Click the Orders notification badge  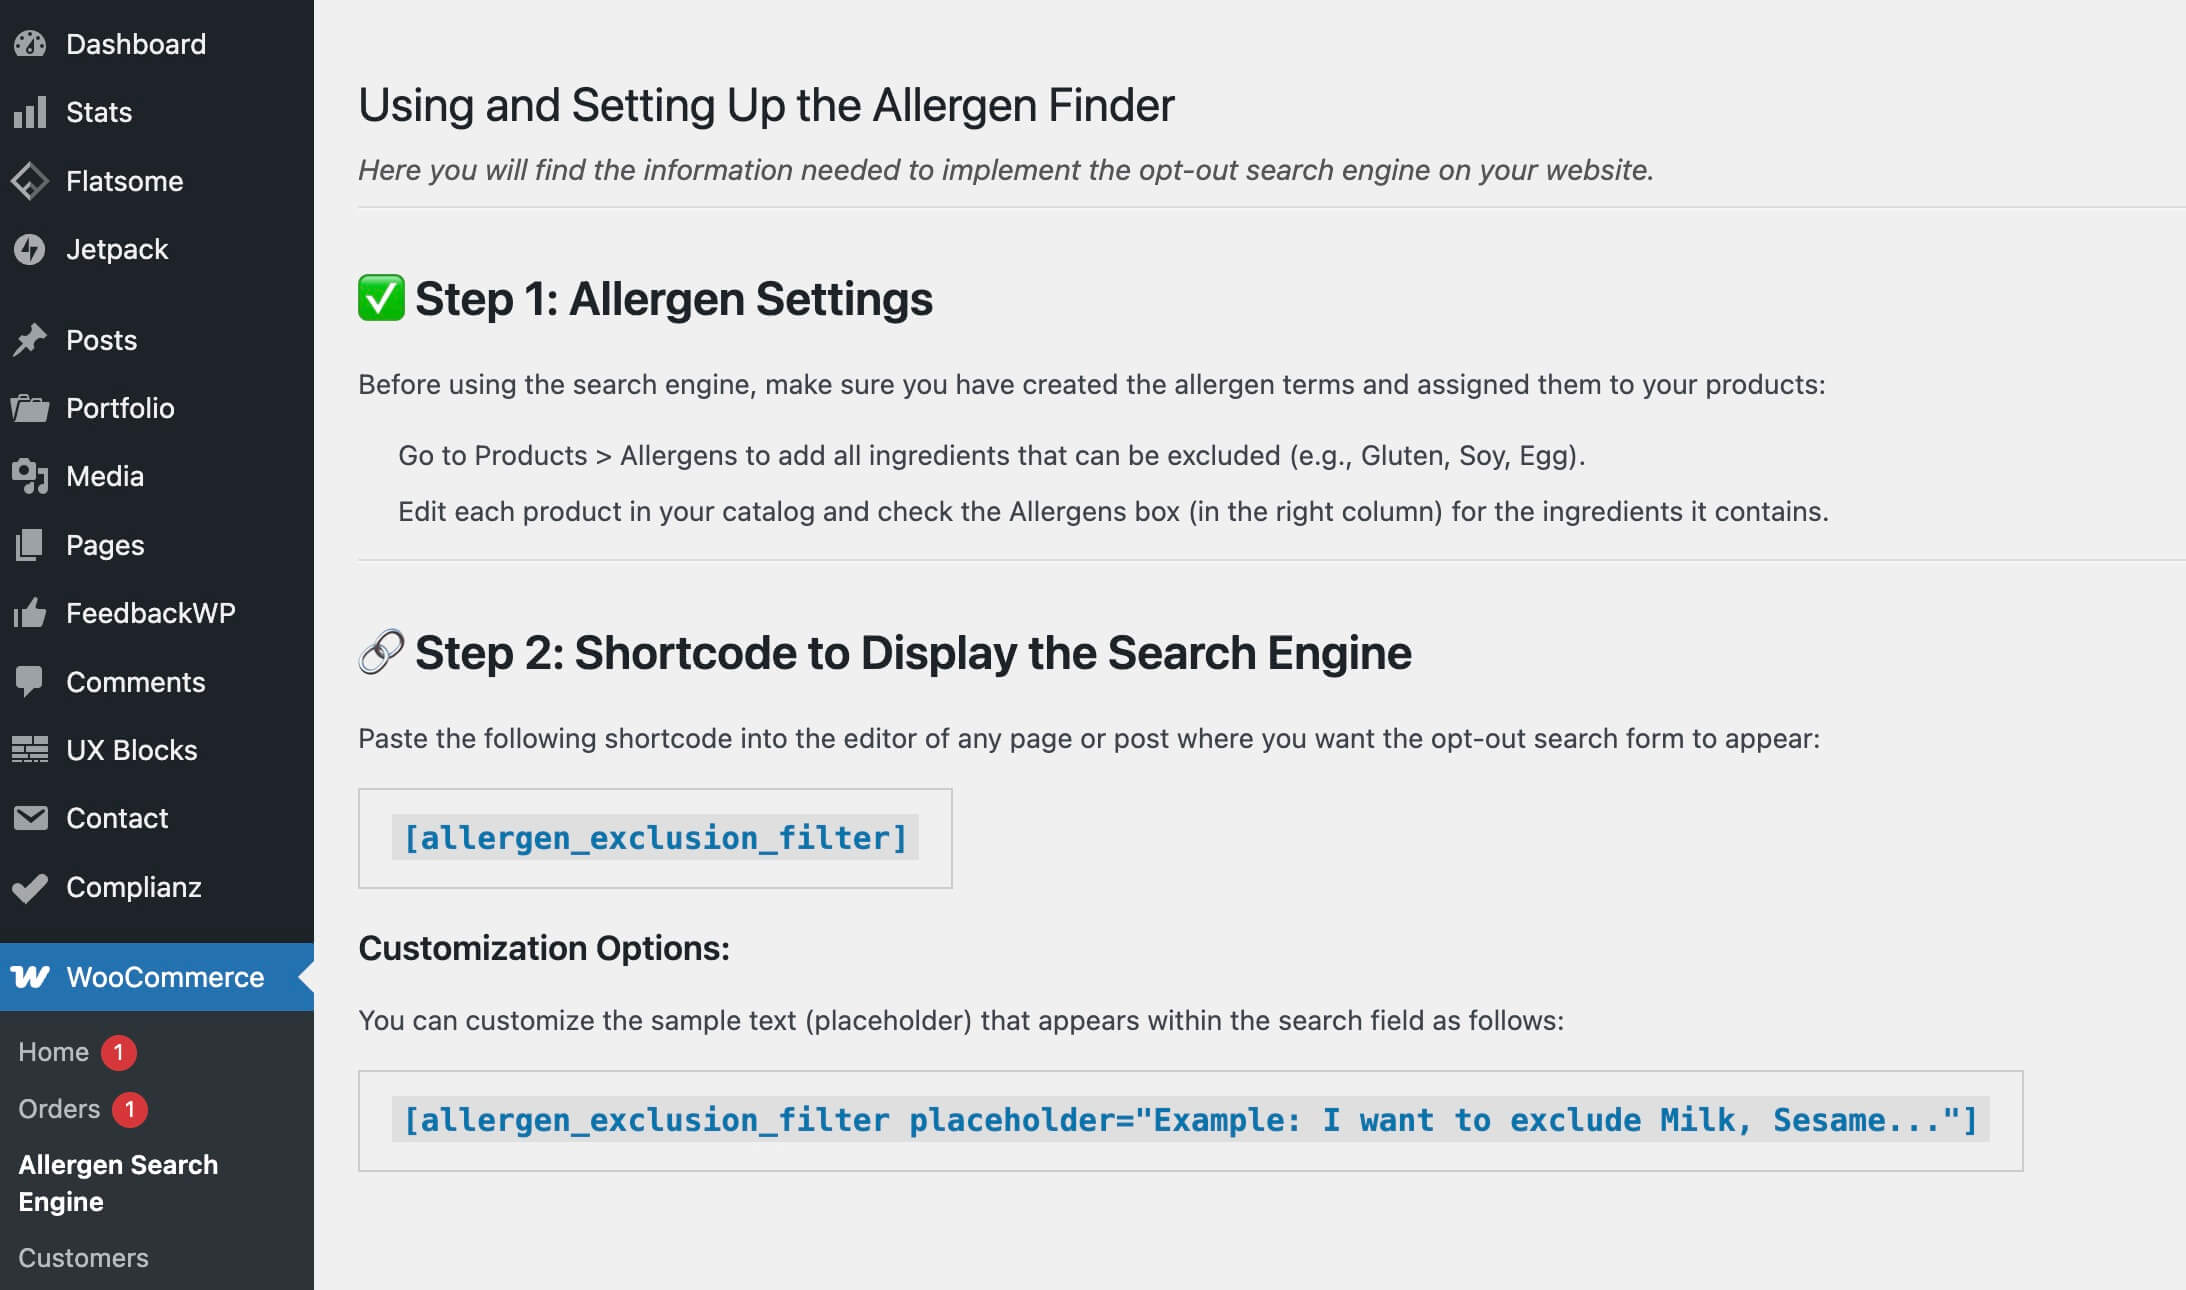[130, 1108]
